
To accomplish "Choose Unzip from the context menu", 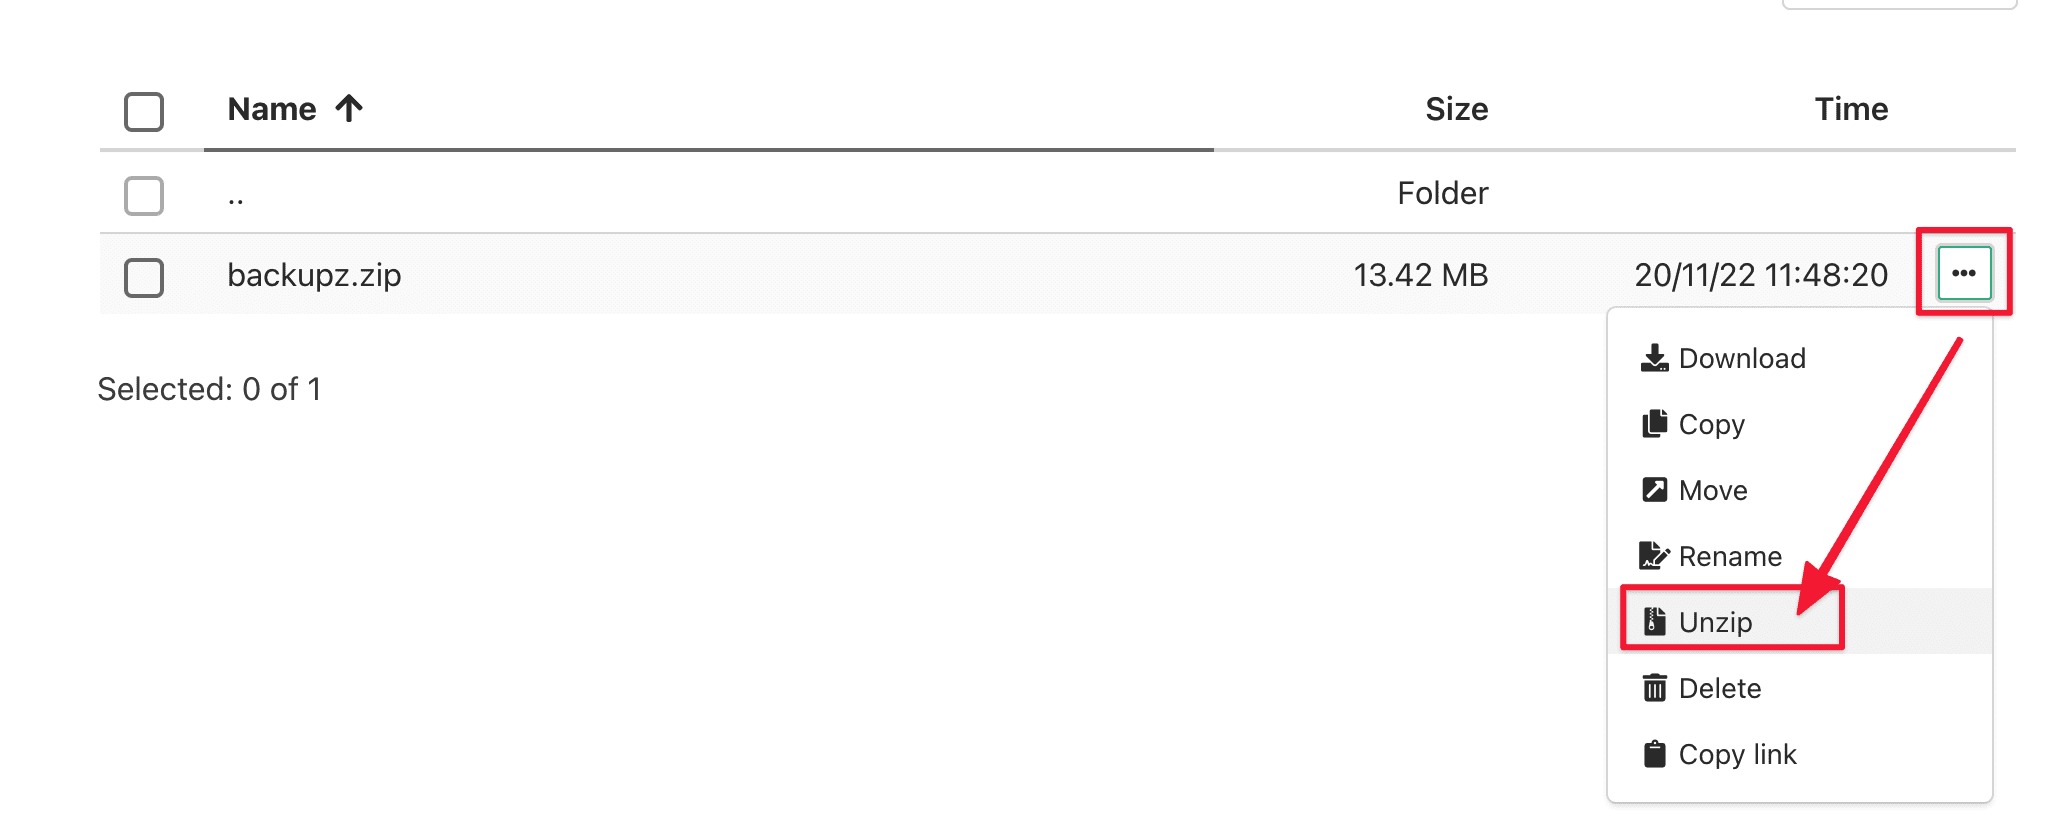I will coord(1715,622).
